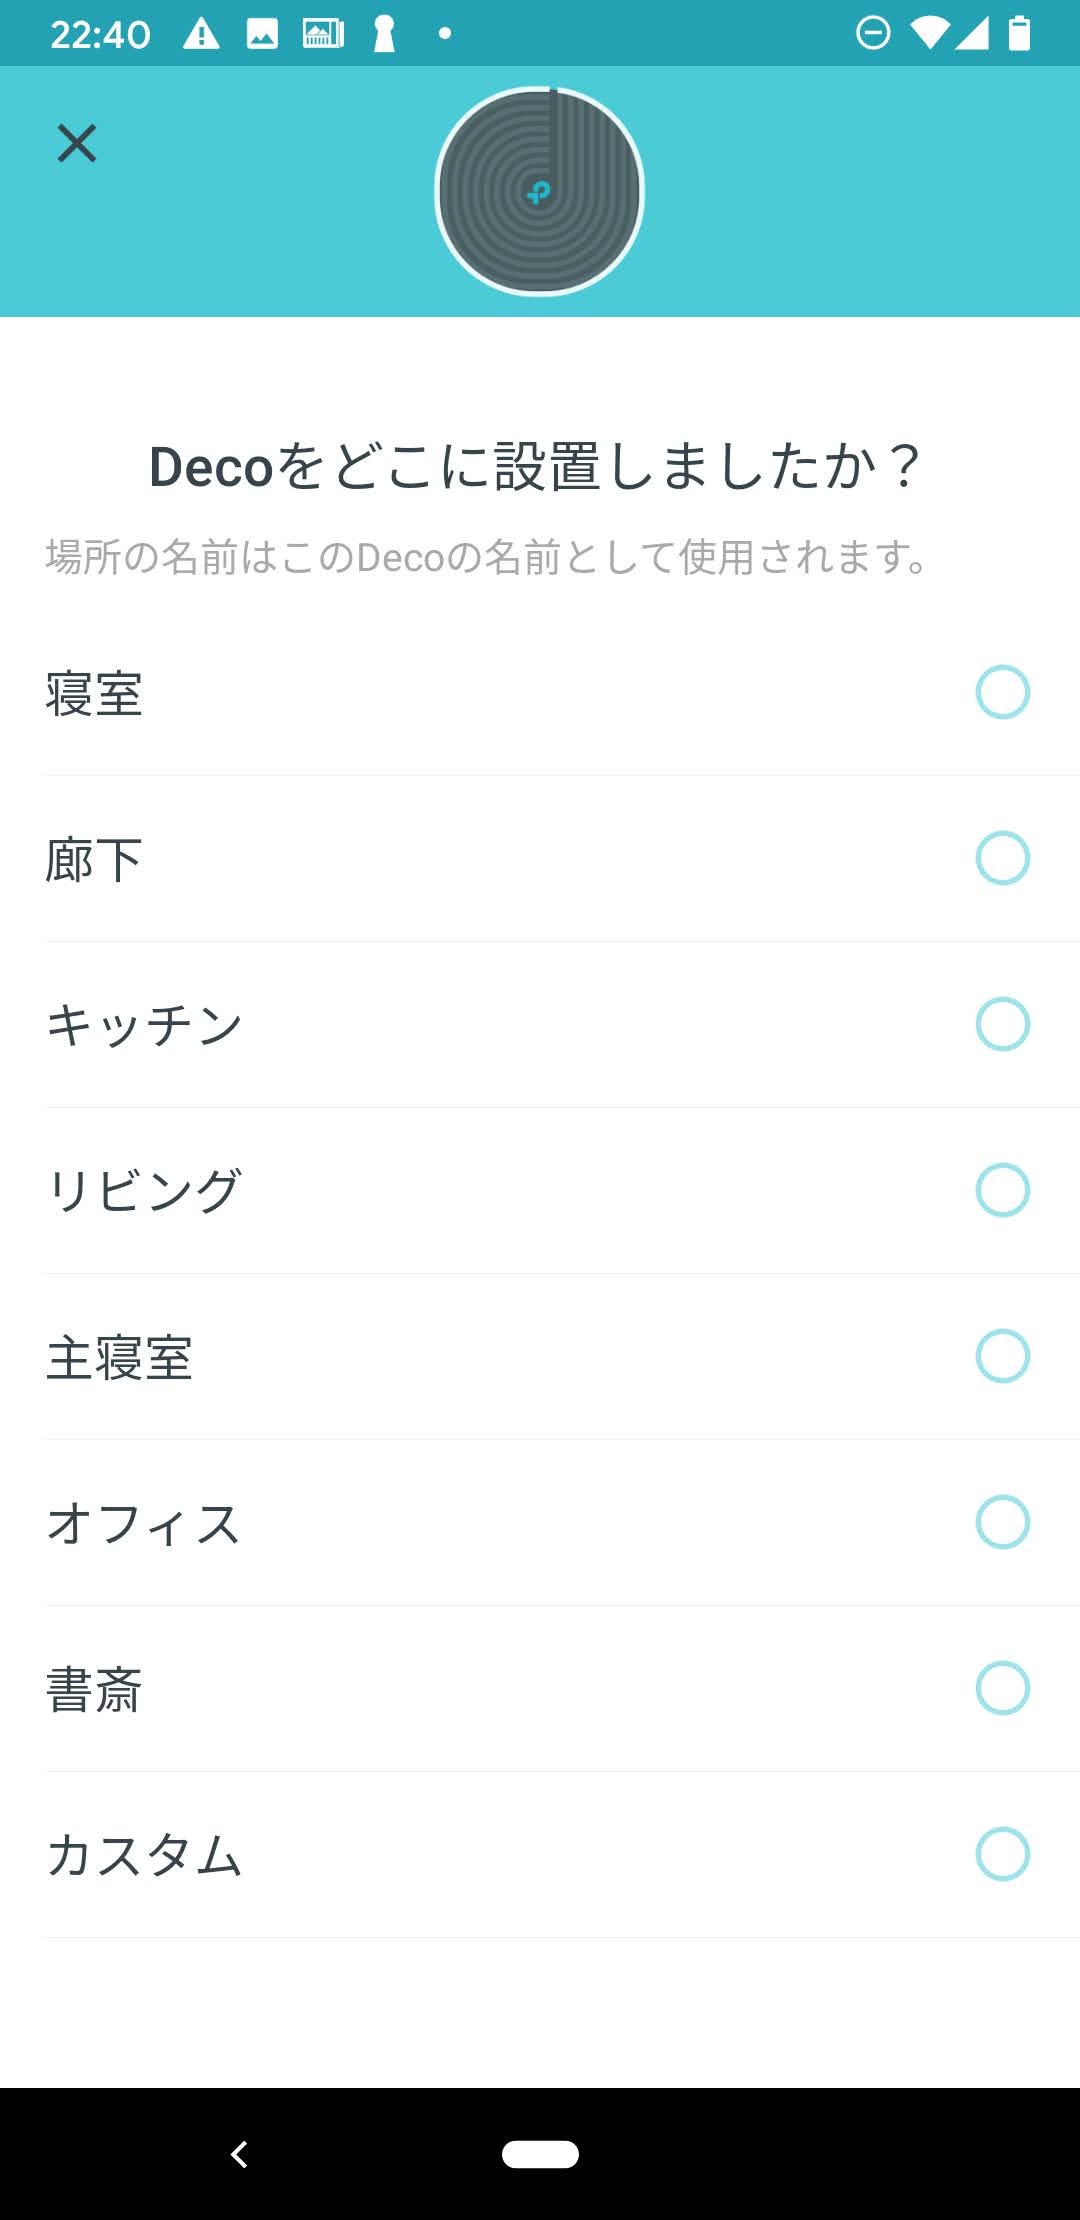Select the 廊下 radio button

tap(1002, 858)
